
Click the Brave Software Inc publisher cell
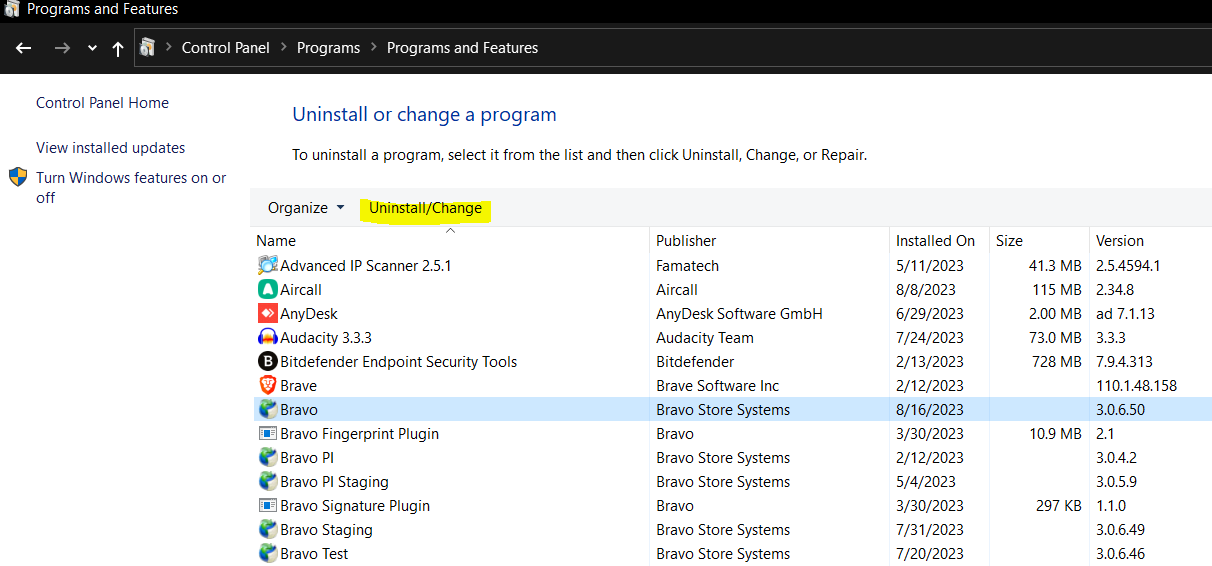718,386
